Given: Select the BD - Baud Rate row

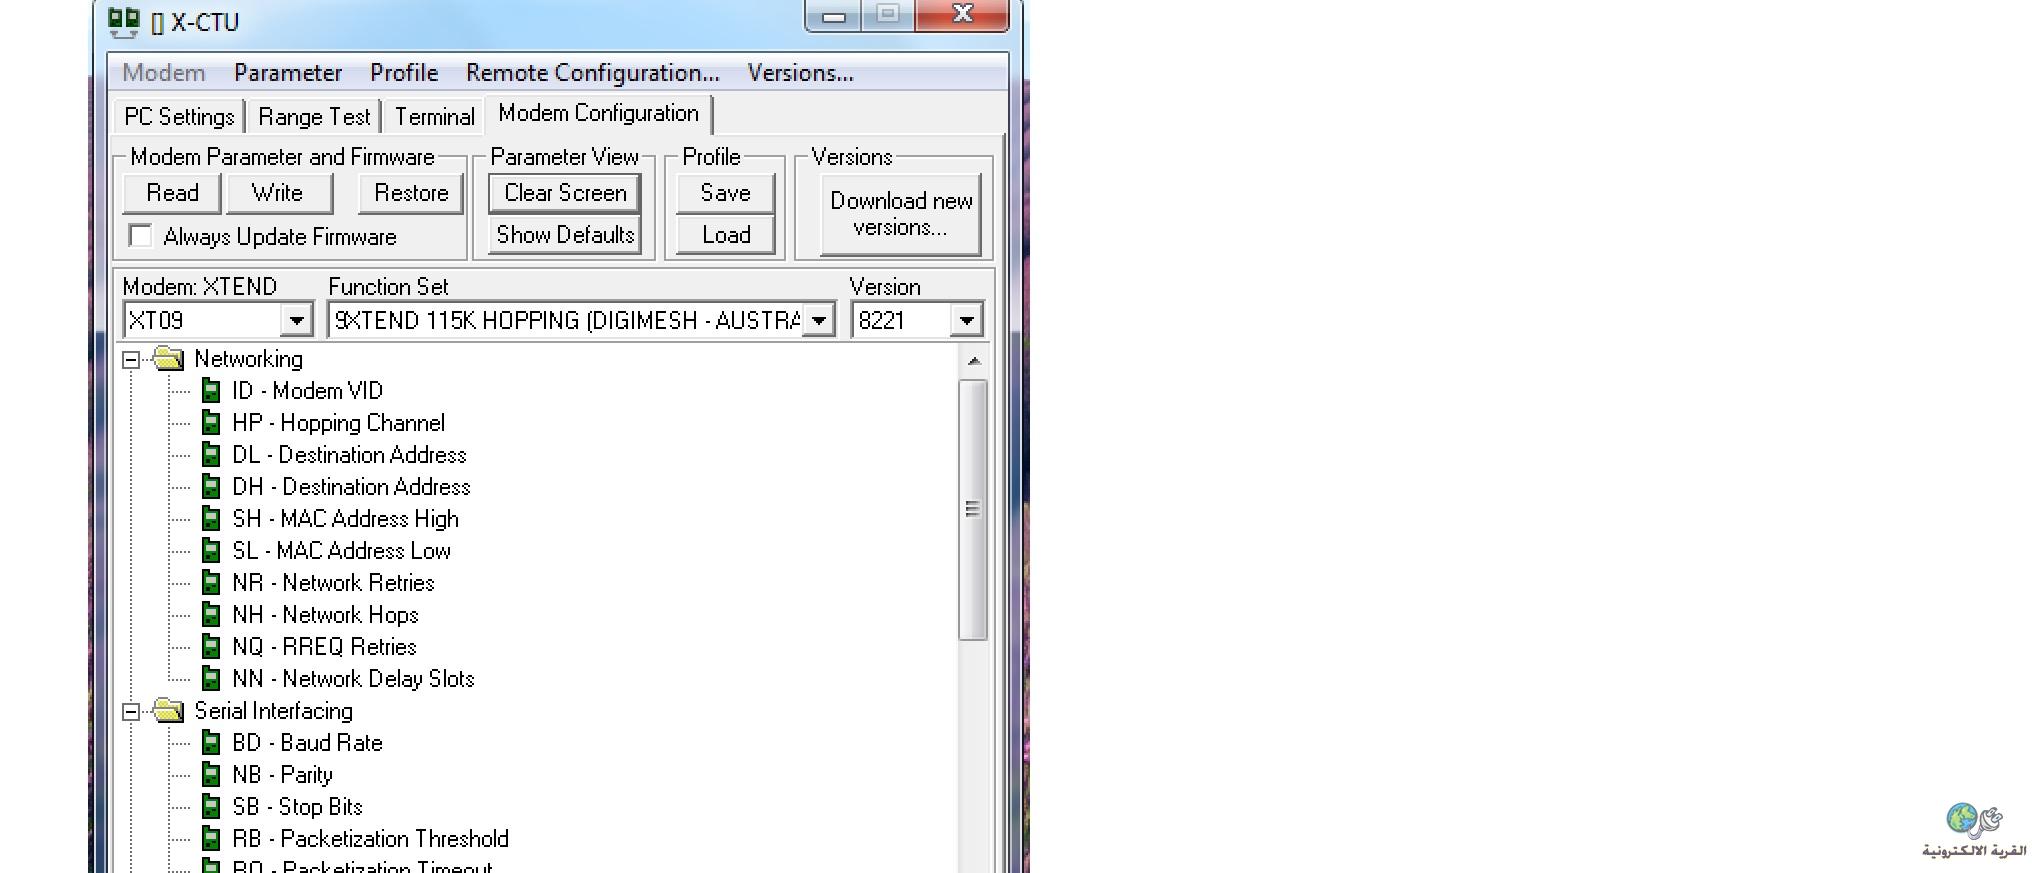Looking at the screenshot, I should pos(307,743).
